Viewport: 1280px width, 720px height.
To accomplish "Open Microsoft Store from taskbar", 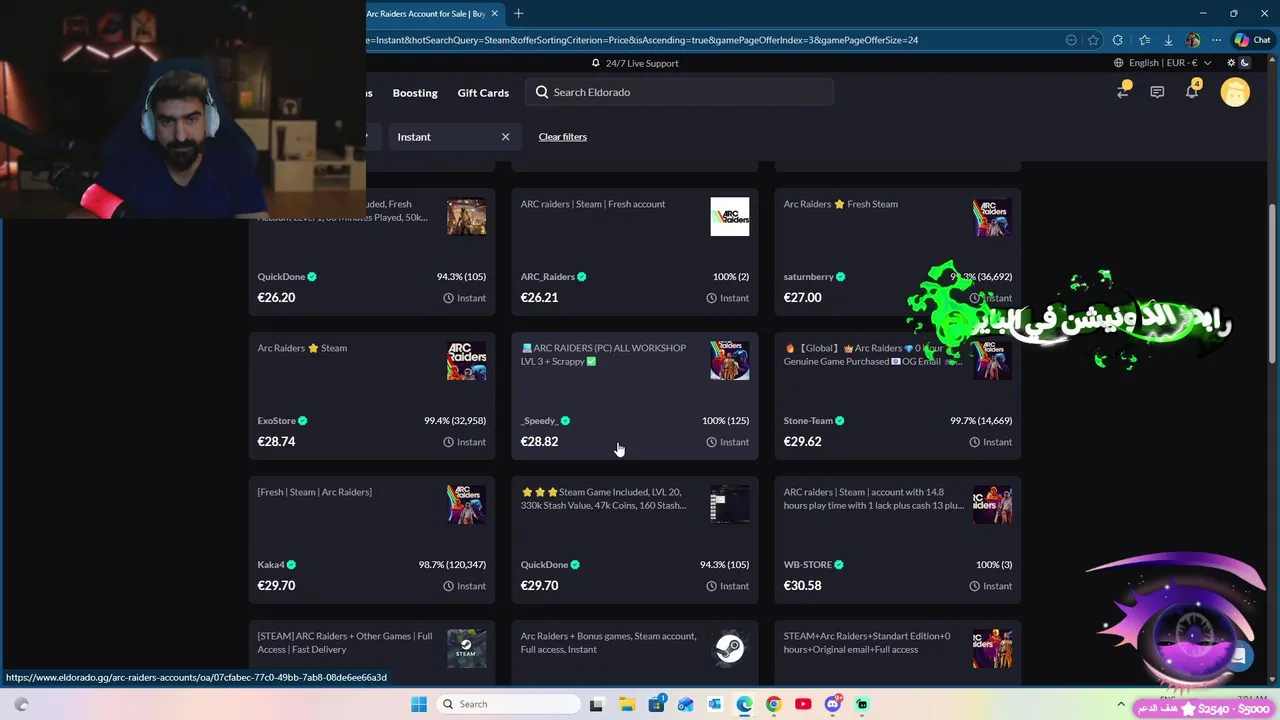I will pos(656,704).
